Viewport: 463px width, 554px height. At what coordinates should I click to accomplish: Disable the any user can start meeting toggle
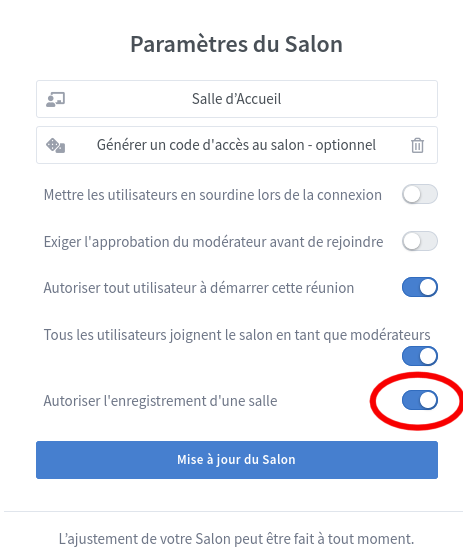pyautogui.click(x=420, y=287)
